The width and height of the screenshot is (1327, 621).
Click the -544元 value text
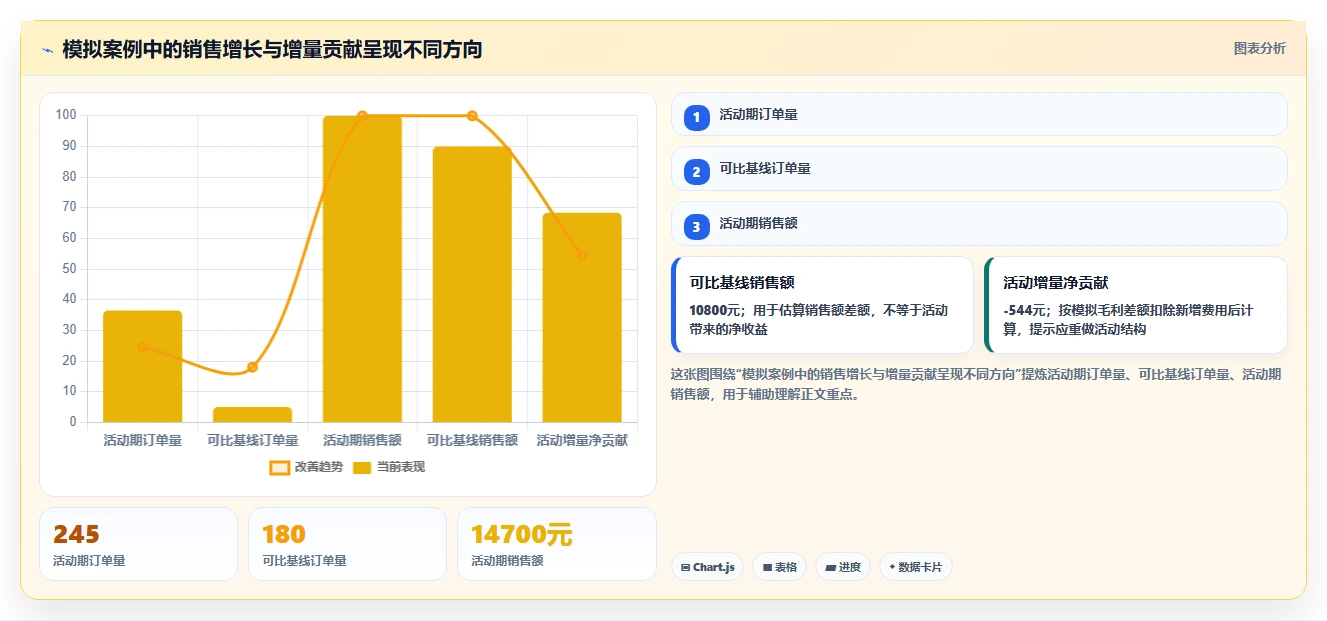(1026, 310)
